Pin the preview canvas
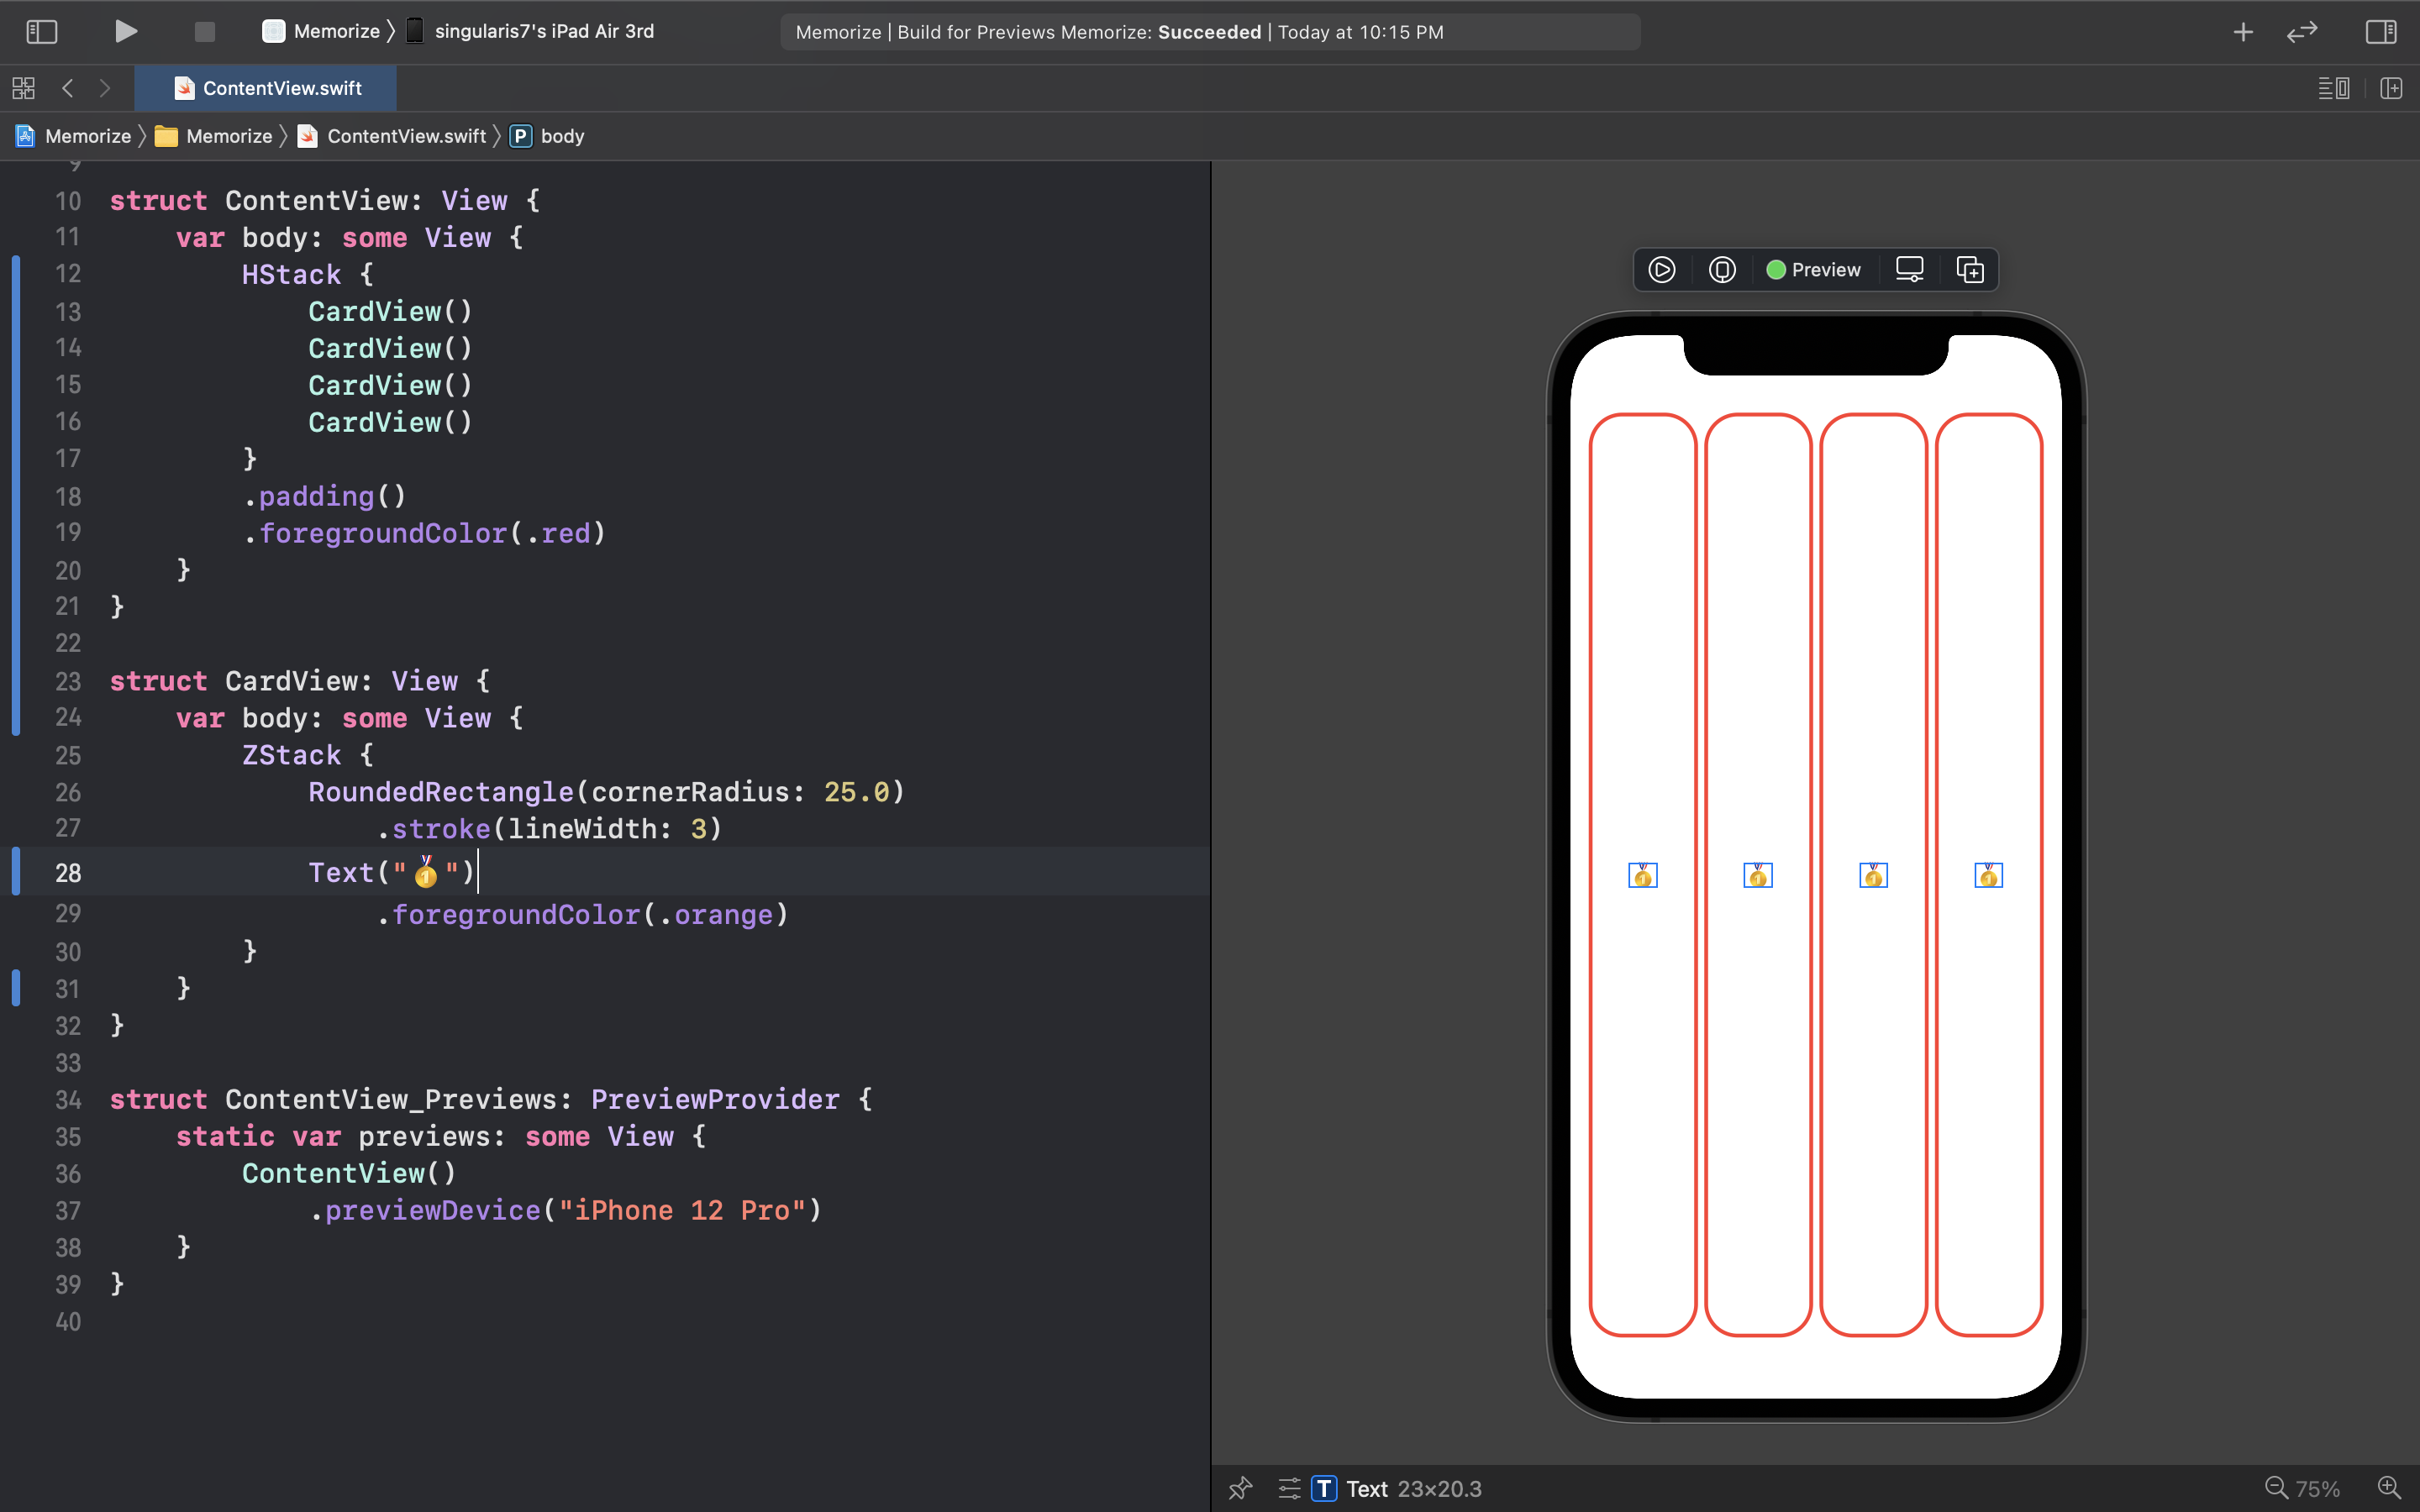The image size is (2420, 1512). point(1240,1488)
